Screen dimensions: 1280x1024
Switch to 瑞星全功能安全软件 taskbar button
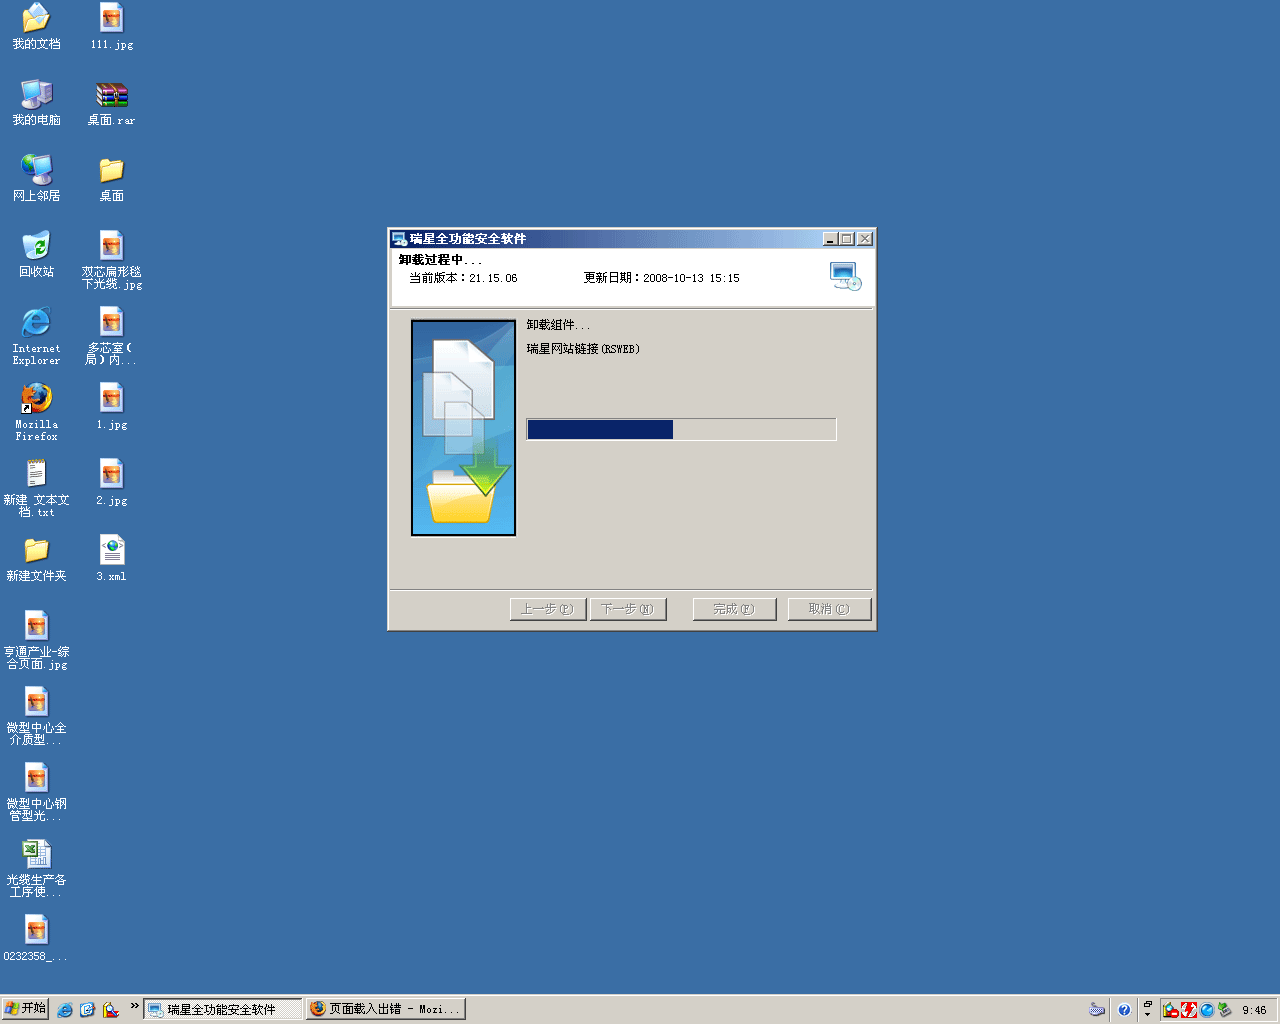pyautogui.click(x=223, y=1010)
